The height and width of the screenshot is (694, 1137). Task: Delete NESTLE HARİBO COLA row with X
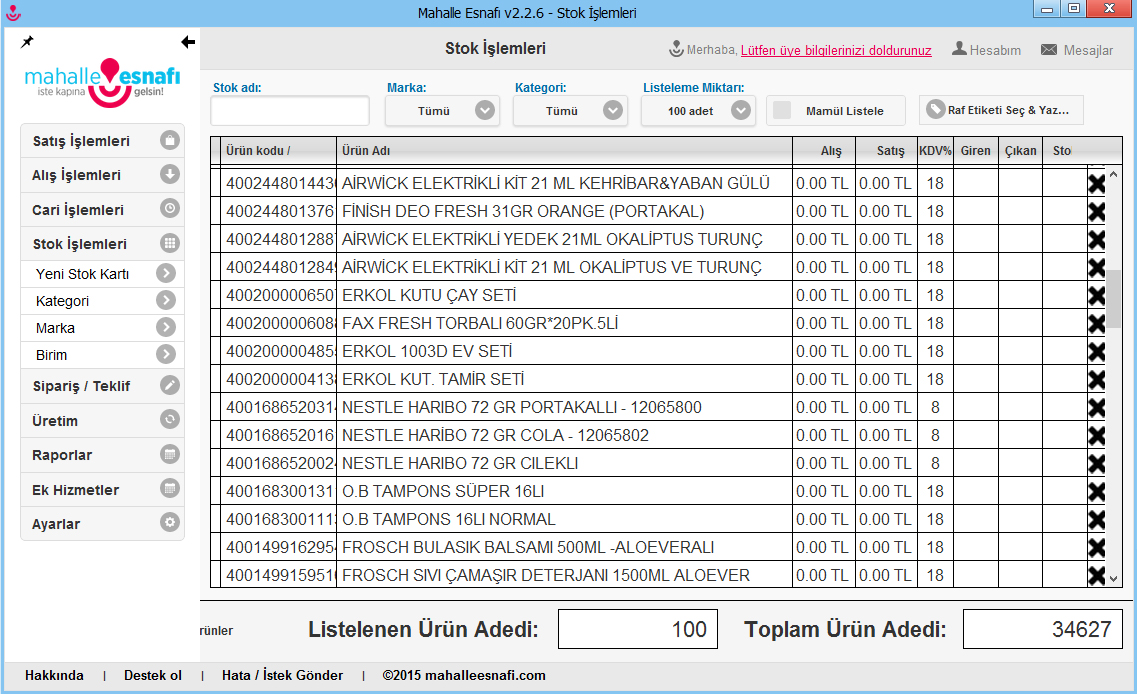pos(1097,436)
